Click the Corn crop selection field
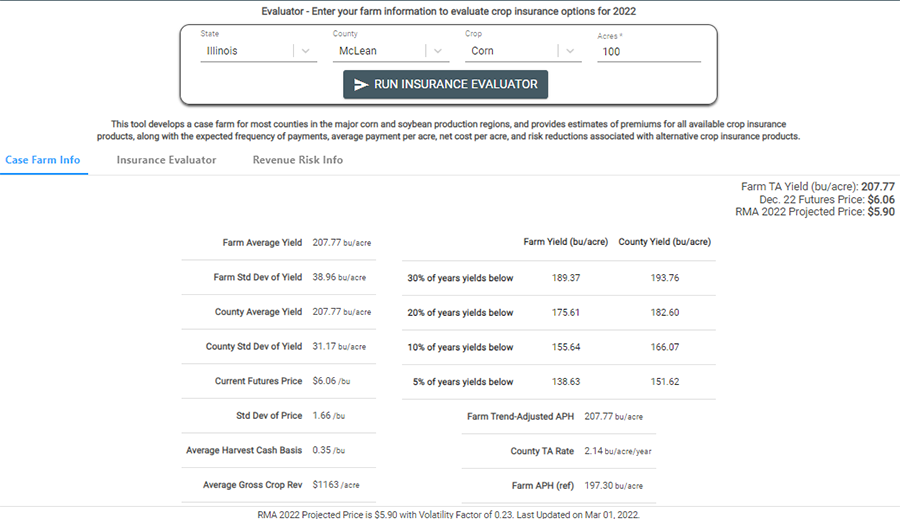The height and width of the screenshot is (519, 900). pyautogui.click(x=510, y=51)
